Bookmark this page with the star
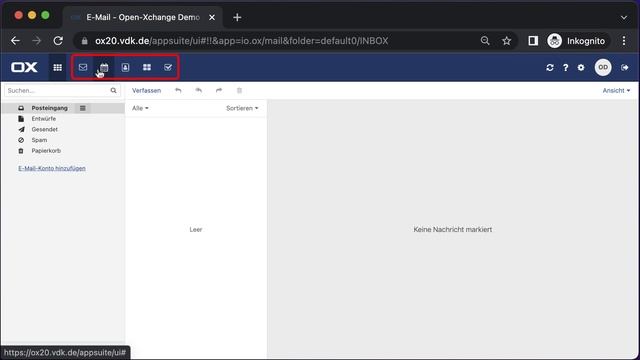 507,41
